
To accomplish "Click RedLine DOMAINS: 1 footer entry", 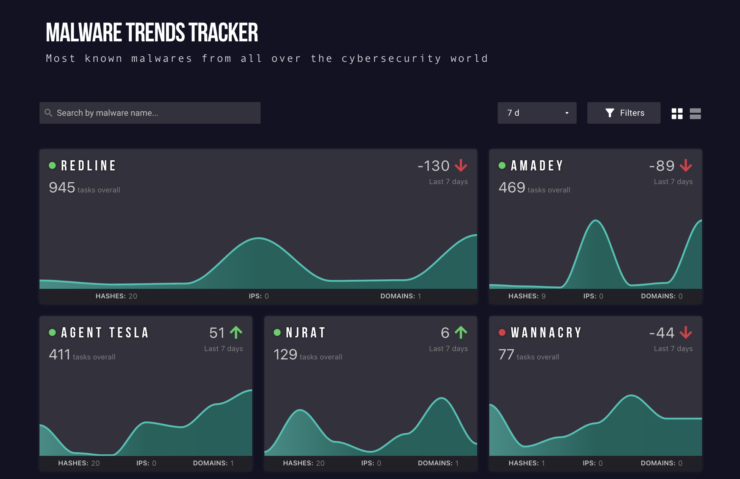I will (x=401, y=296).
